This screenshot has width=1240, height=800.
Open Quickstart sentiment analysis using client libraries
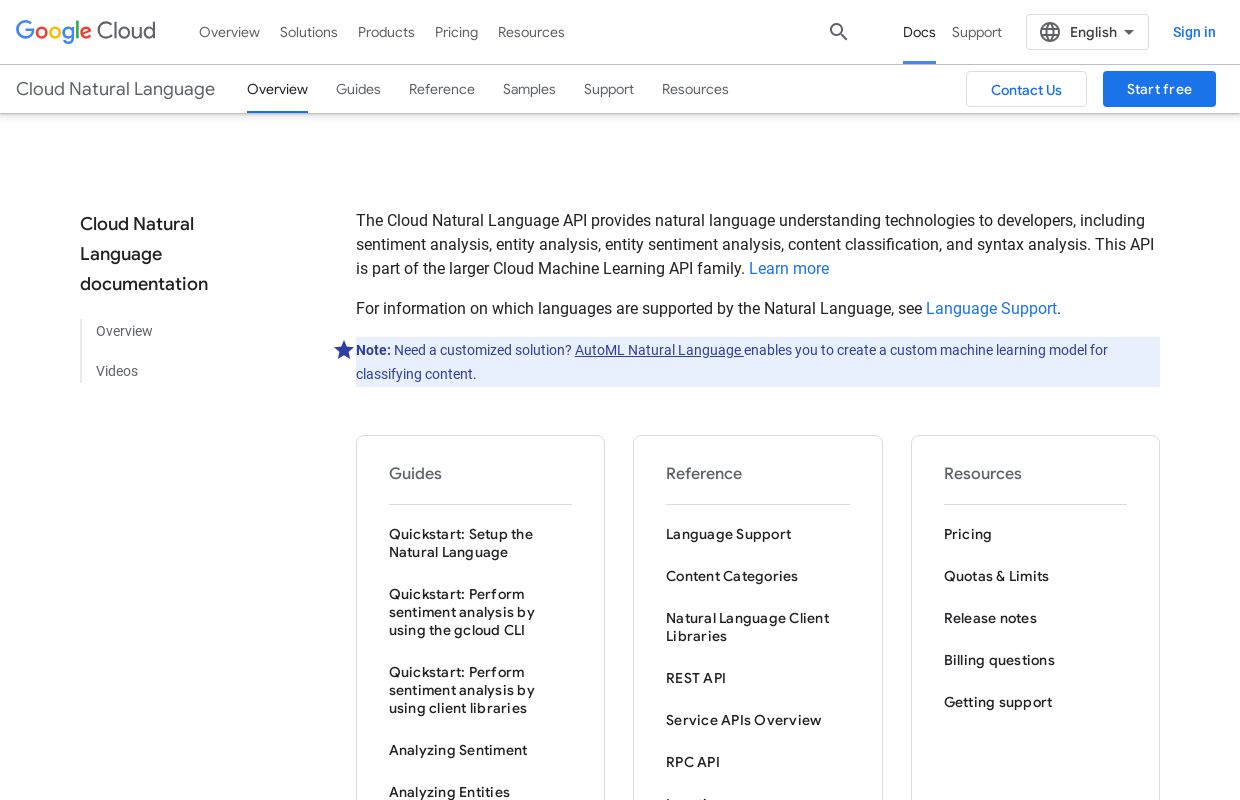click(x=462, y=690)
